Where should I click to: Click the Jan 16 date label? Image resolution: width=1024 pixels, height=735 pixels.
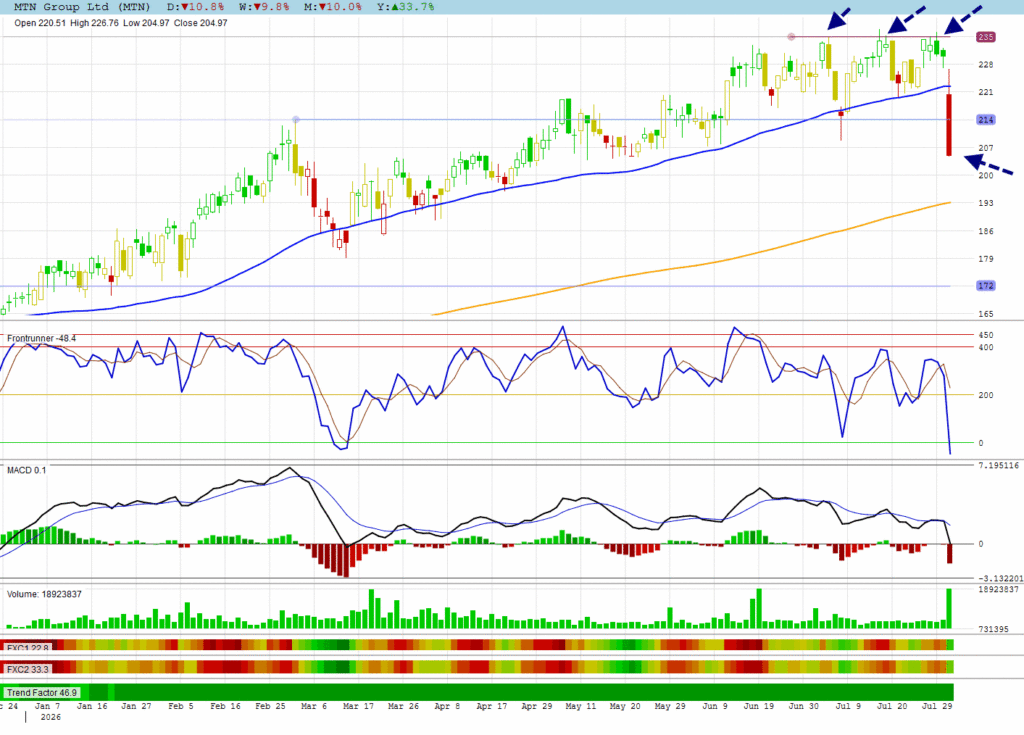(92, 706)
